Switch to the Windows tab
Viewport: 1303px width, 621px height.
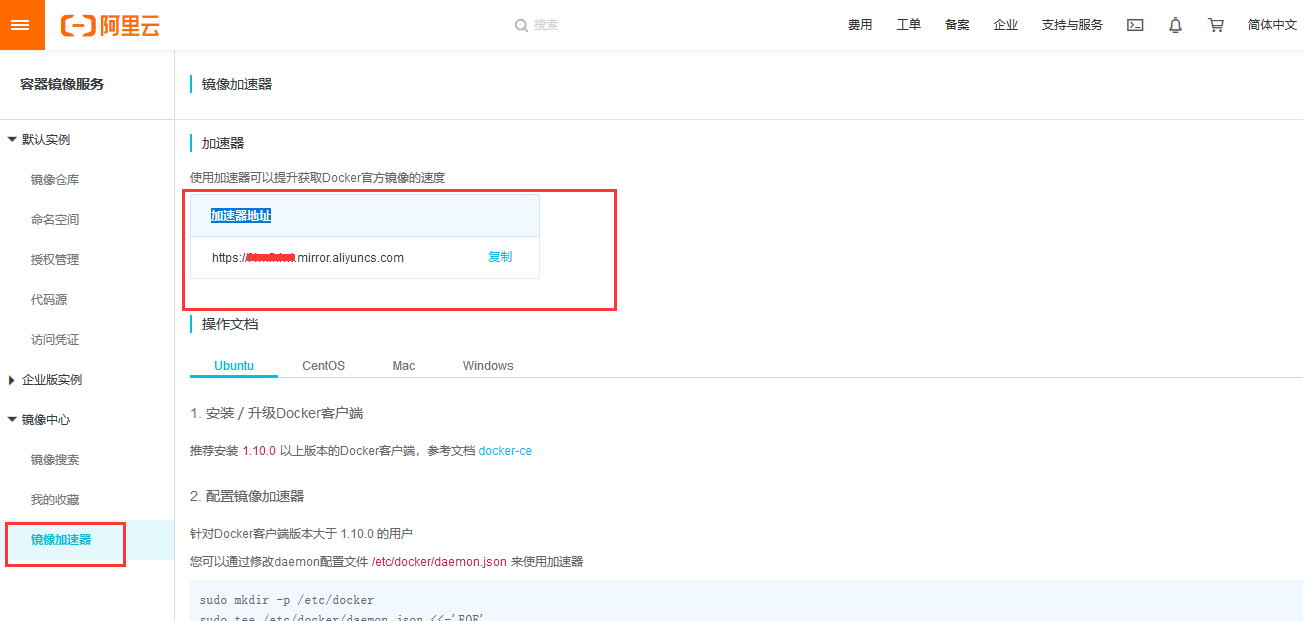(488, 366)
